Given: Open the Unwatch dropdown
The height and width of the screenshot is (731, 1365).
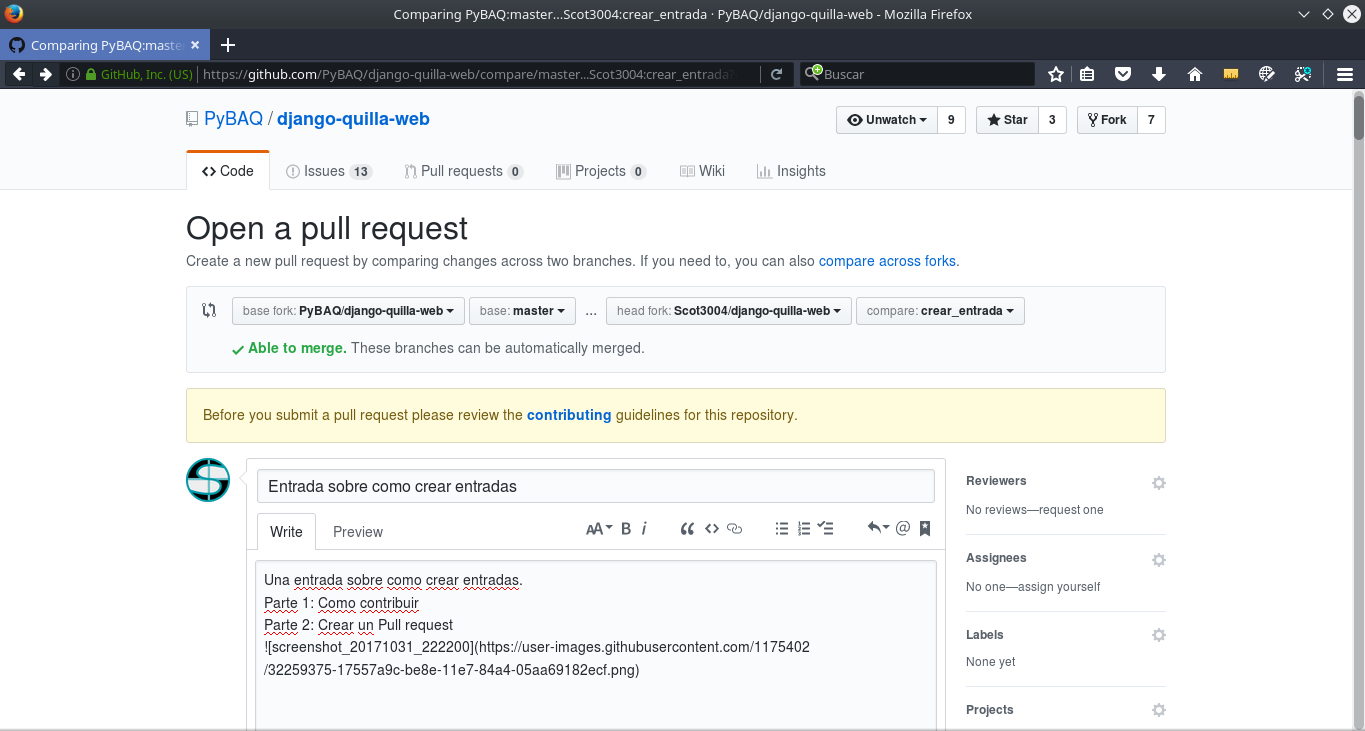Looking at the screenshot, I should [x=887, y=120].
